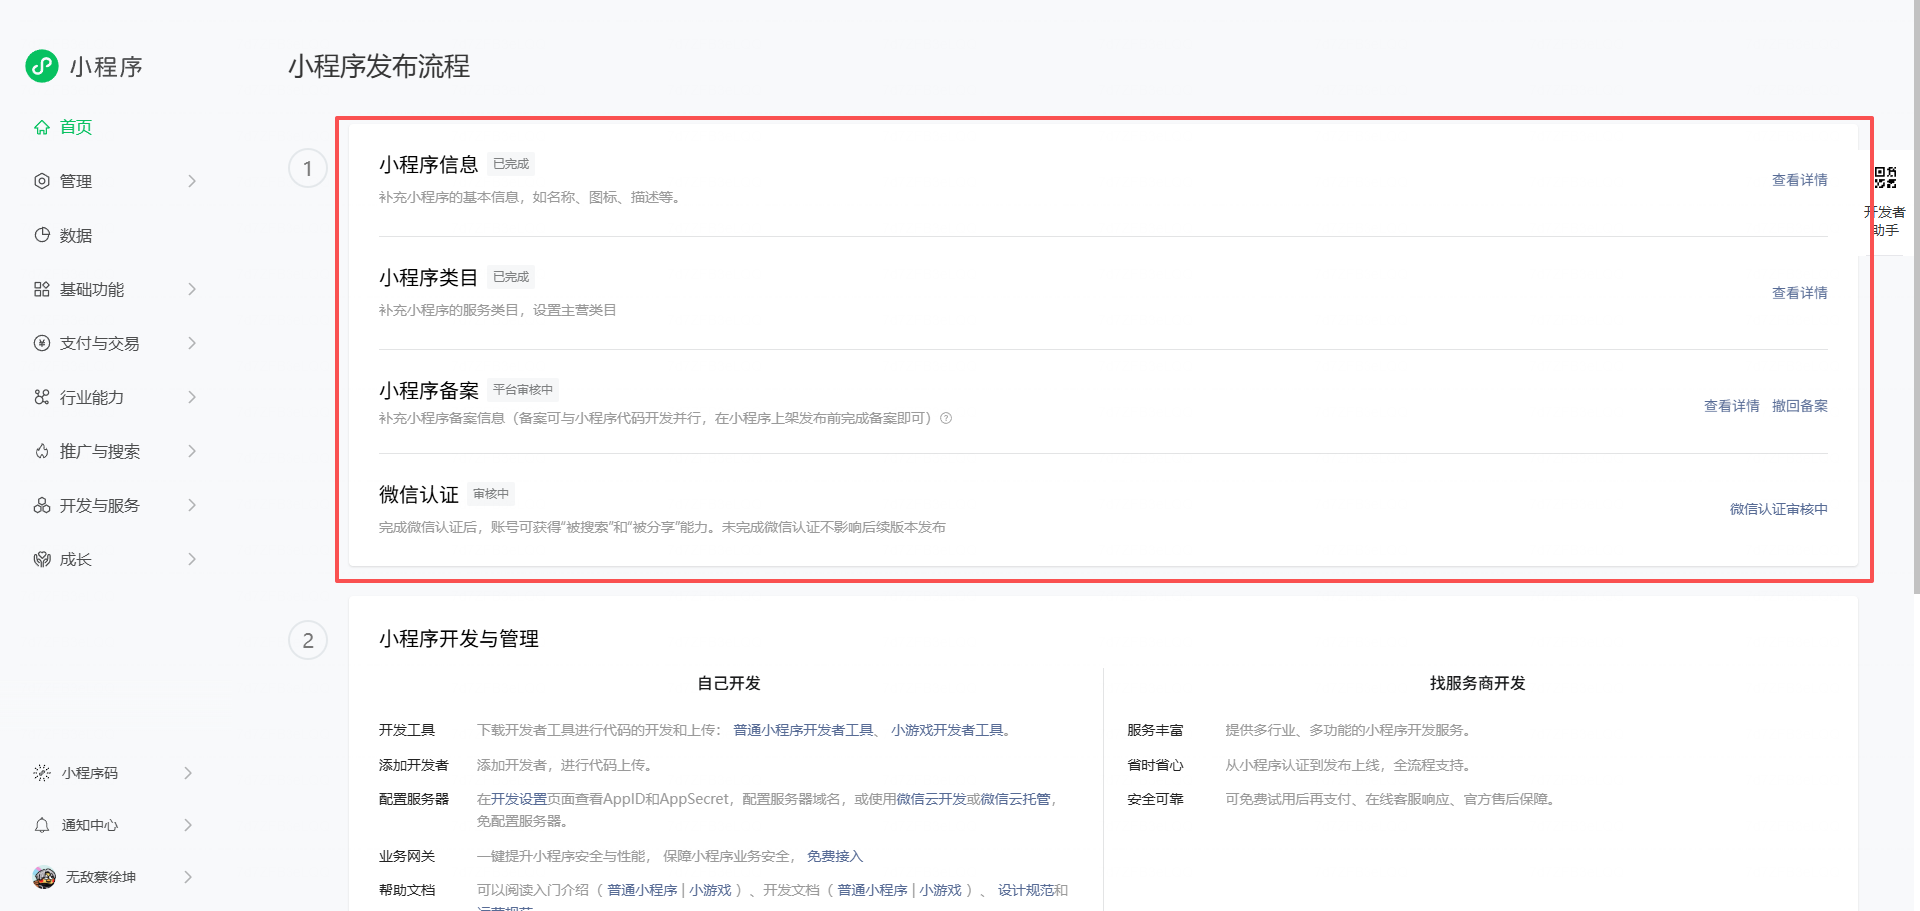Image resolution: width=1920 pixels, height=911 pixels.
Task: Open the 设计规范 link in 帮助文档
Action: pos(1026,890)
